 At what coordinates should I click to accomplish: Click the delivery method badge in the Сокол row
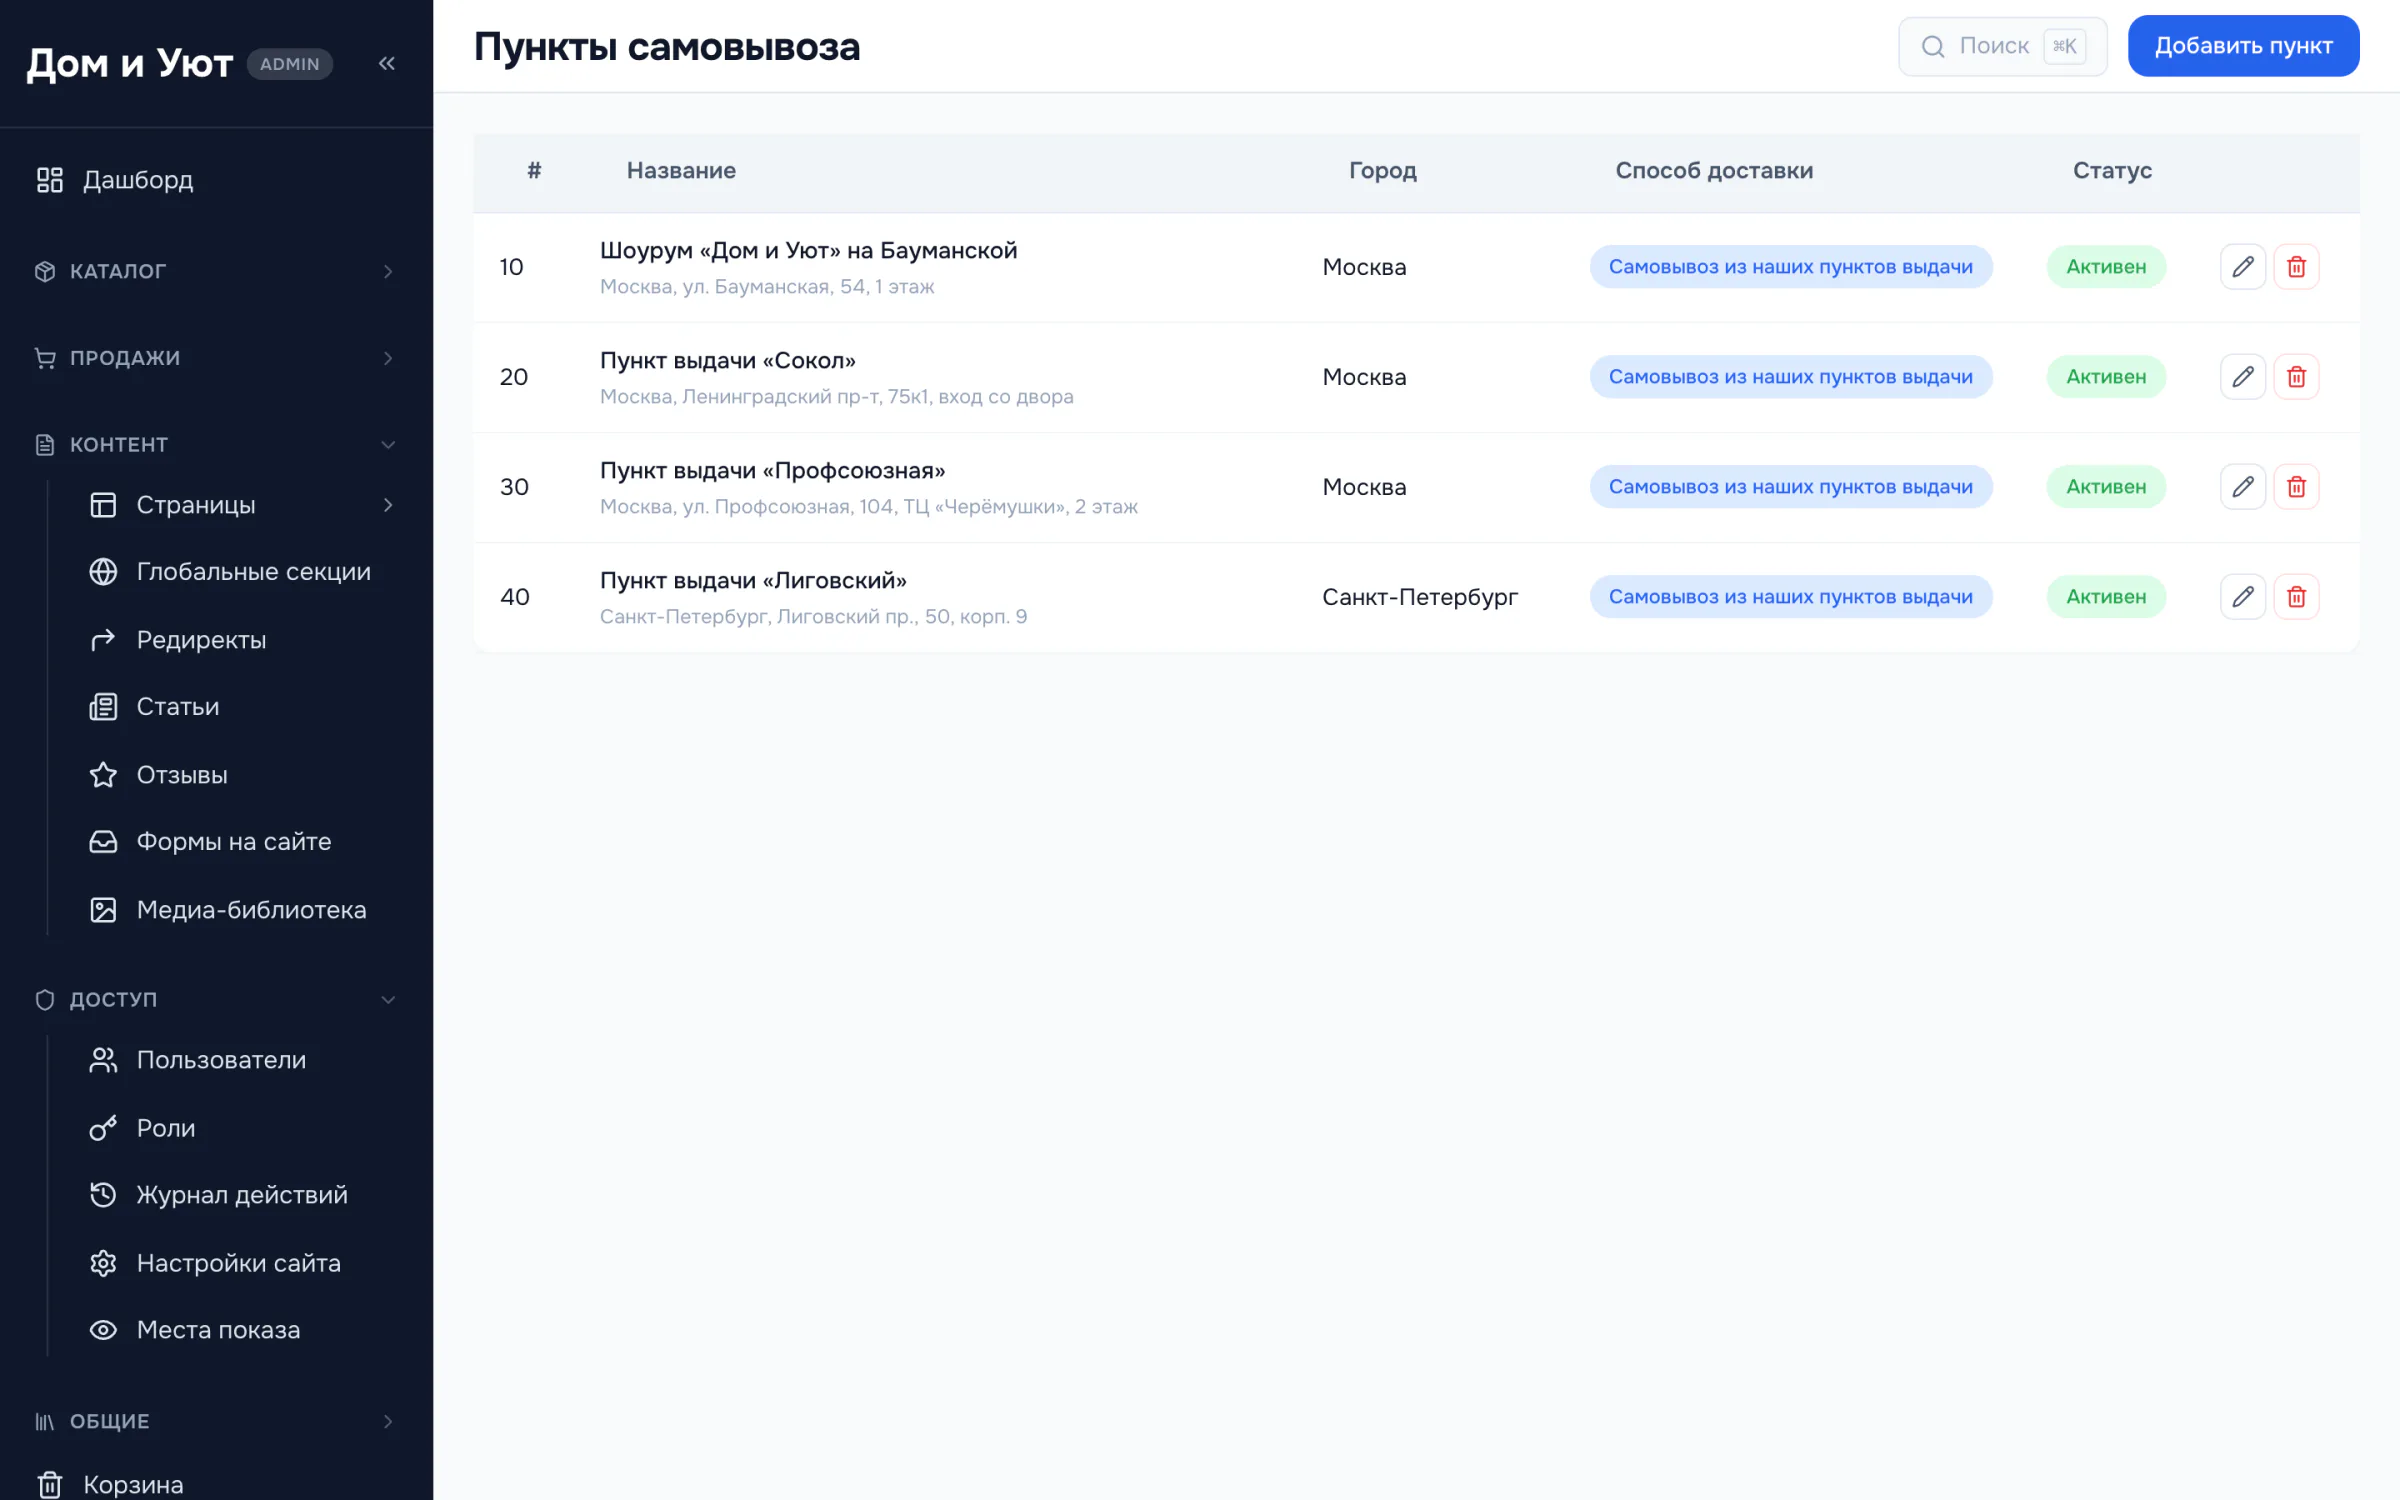point(1790,377)
